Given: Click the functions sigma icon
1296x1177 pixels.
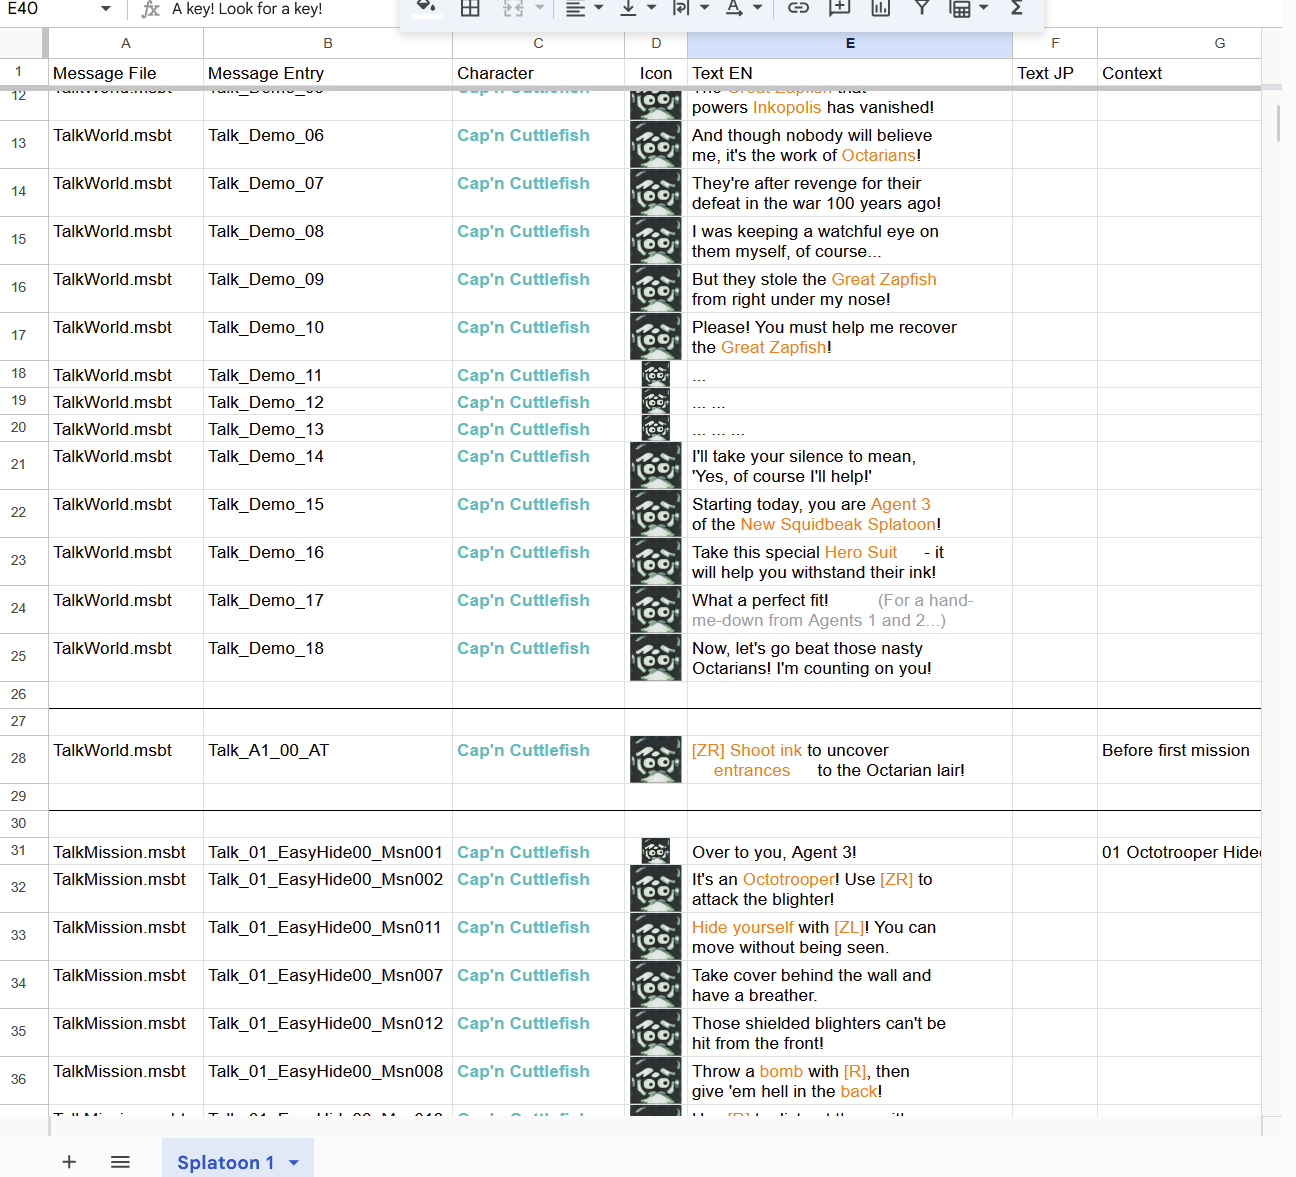Looking at the screenshot, I should 1017,8.
